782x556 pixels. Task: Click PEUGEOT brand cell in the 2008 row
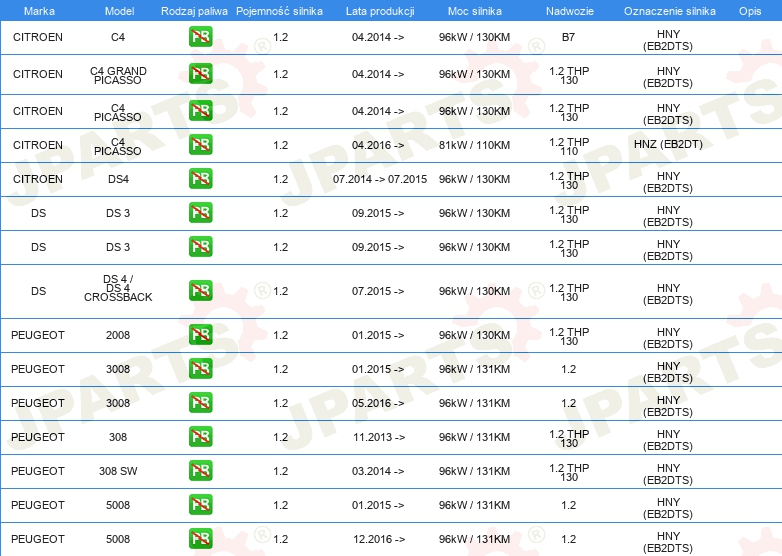38,335
